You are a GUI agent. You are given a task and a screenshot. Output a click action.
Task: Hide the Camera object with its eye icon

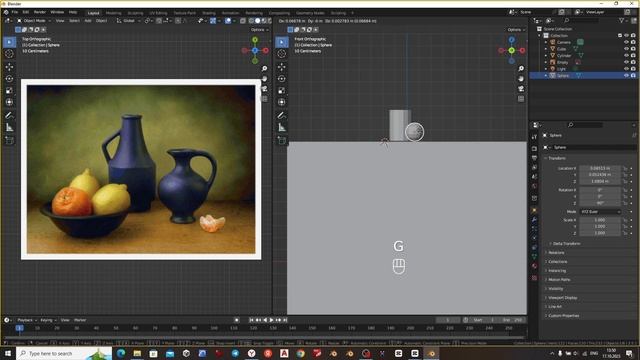coord(626,42)
